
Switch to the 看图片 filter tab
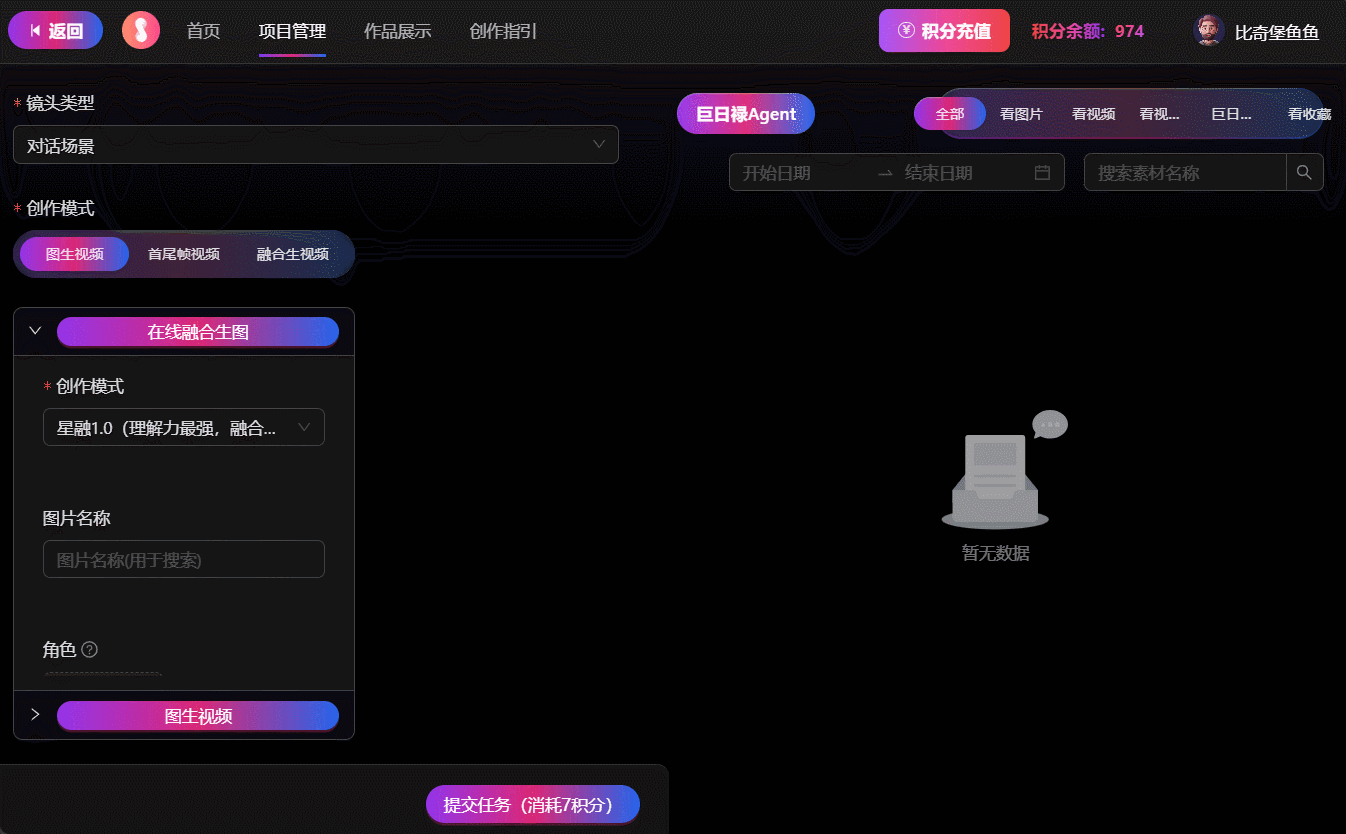click(x=1021, y=114)
